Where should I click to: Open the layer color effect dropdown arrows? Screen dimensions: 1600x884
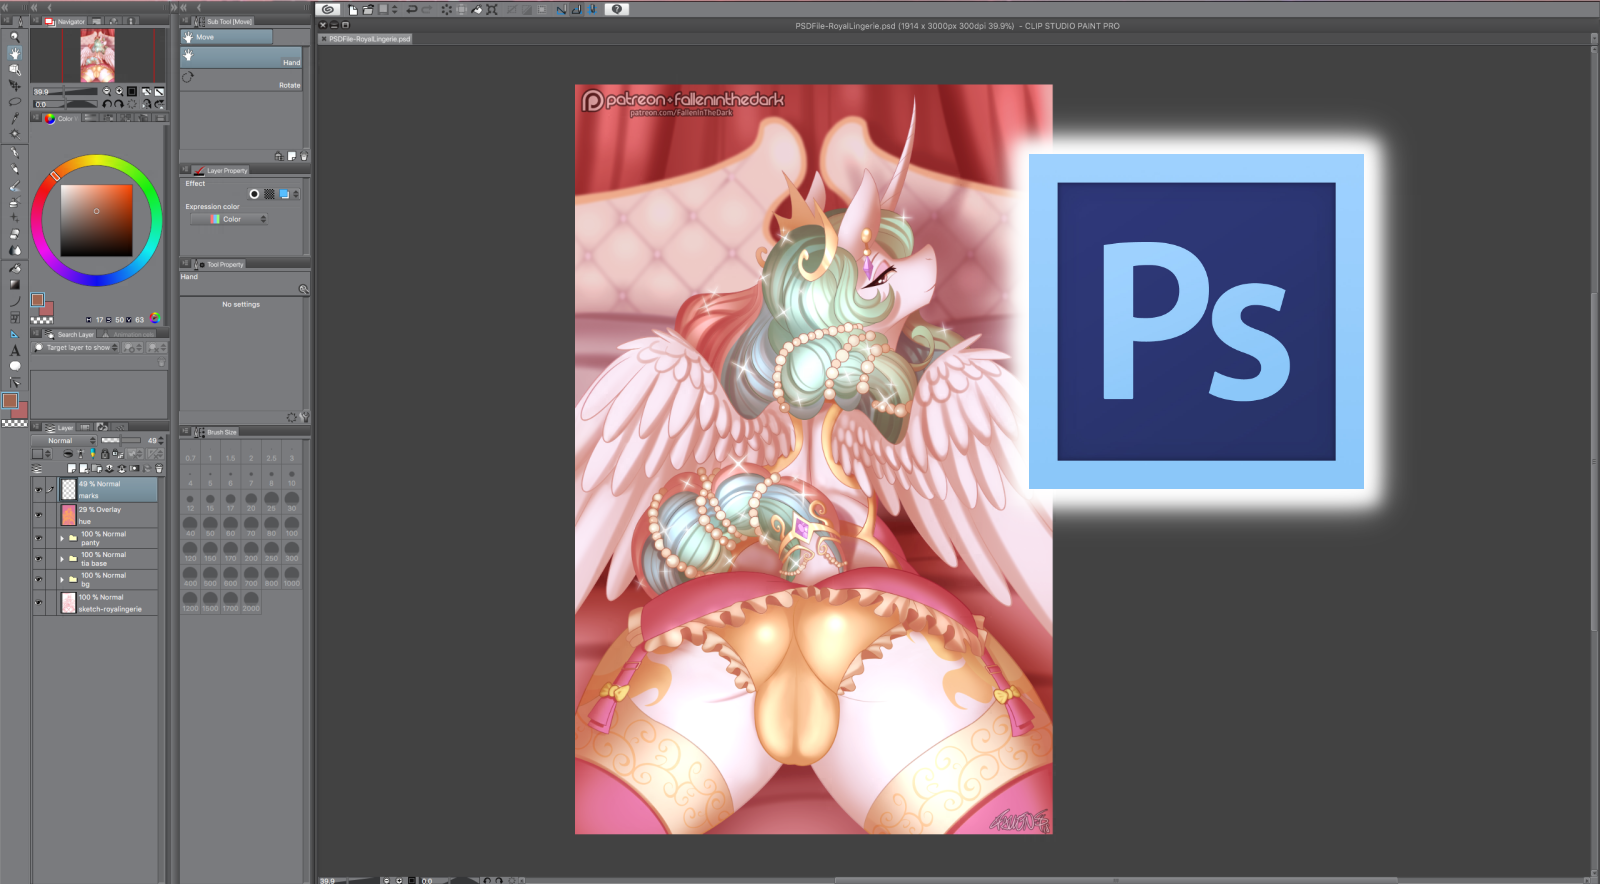pyautogui.click(x=295, y=194)
